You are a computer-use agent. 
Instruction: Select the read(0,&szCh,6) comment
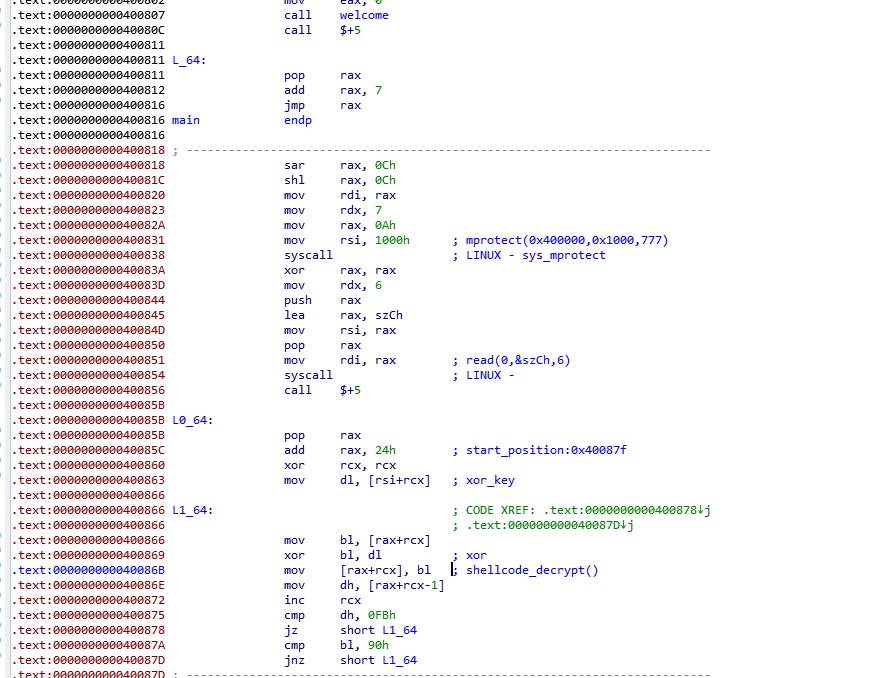coord(518,360)
